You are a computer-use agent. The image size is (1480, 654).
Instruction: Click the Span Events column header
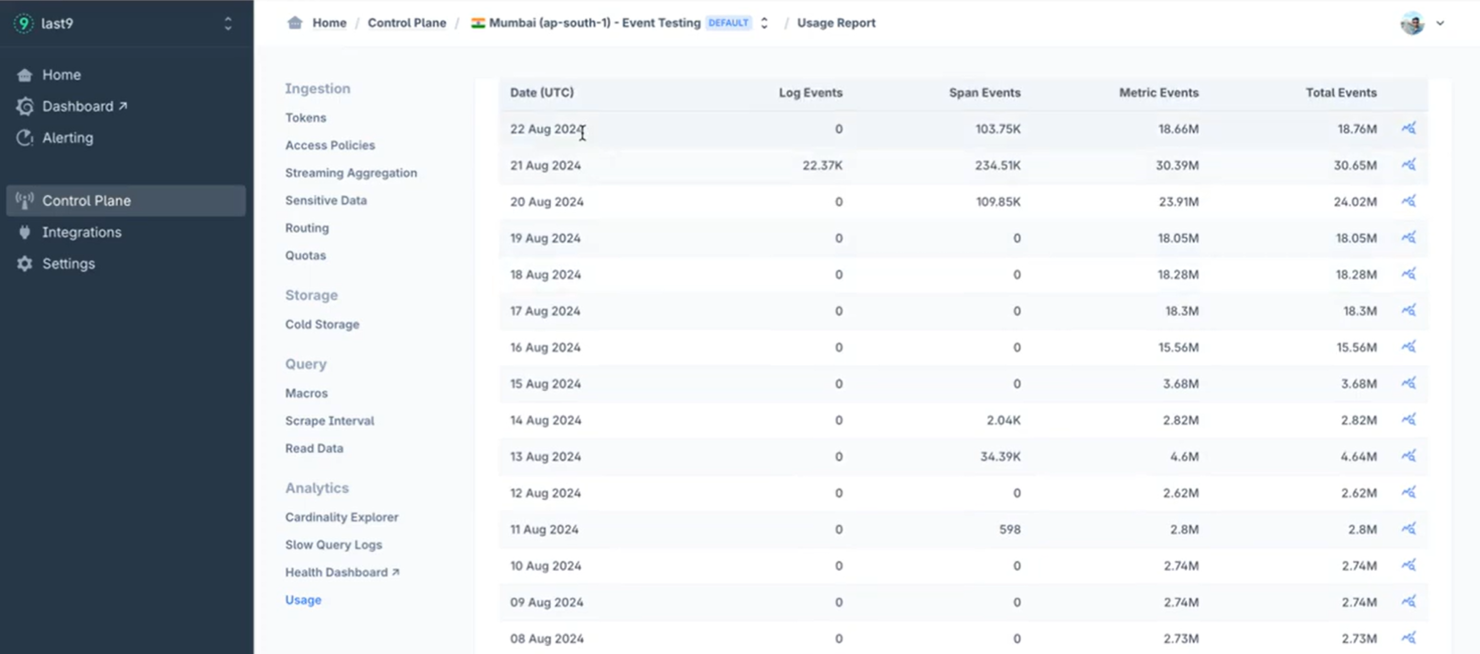985,92
